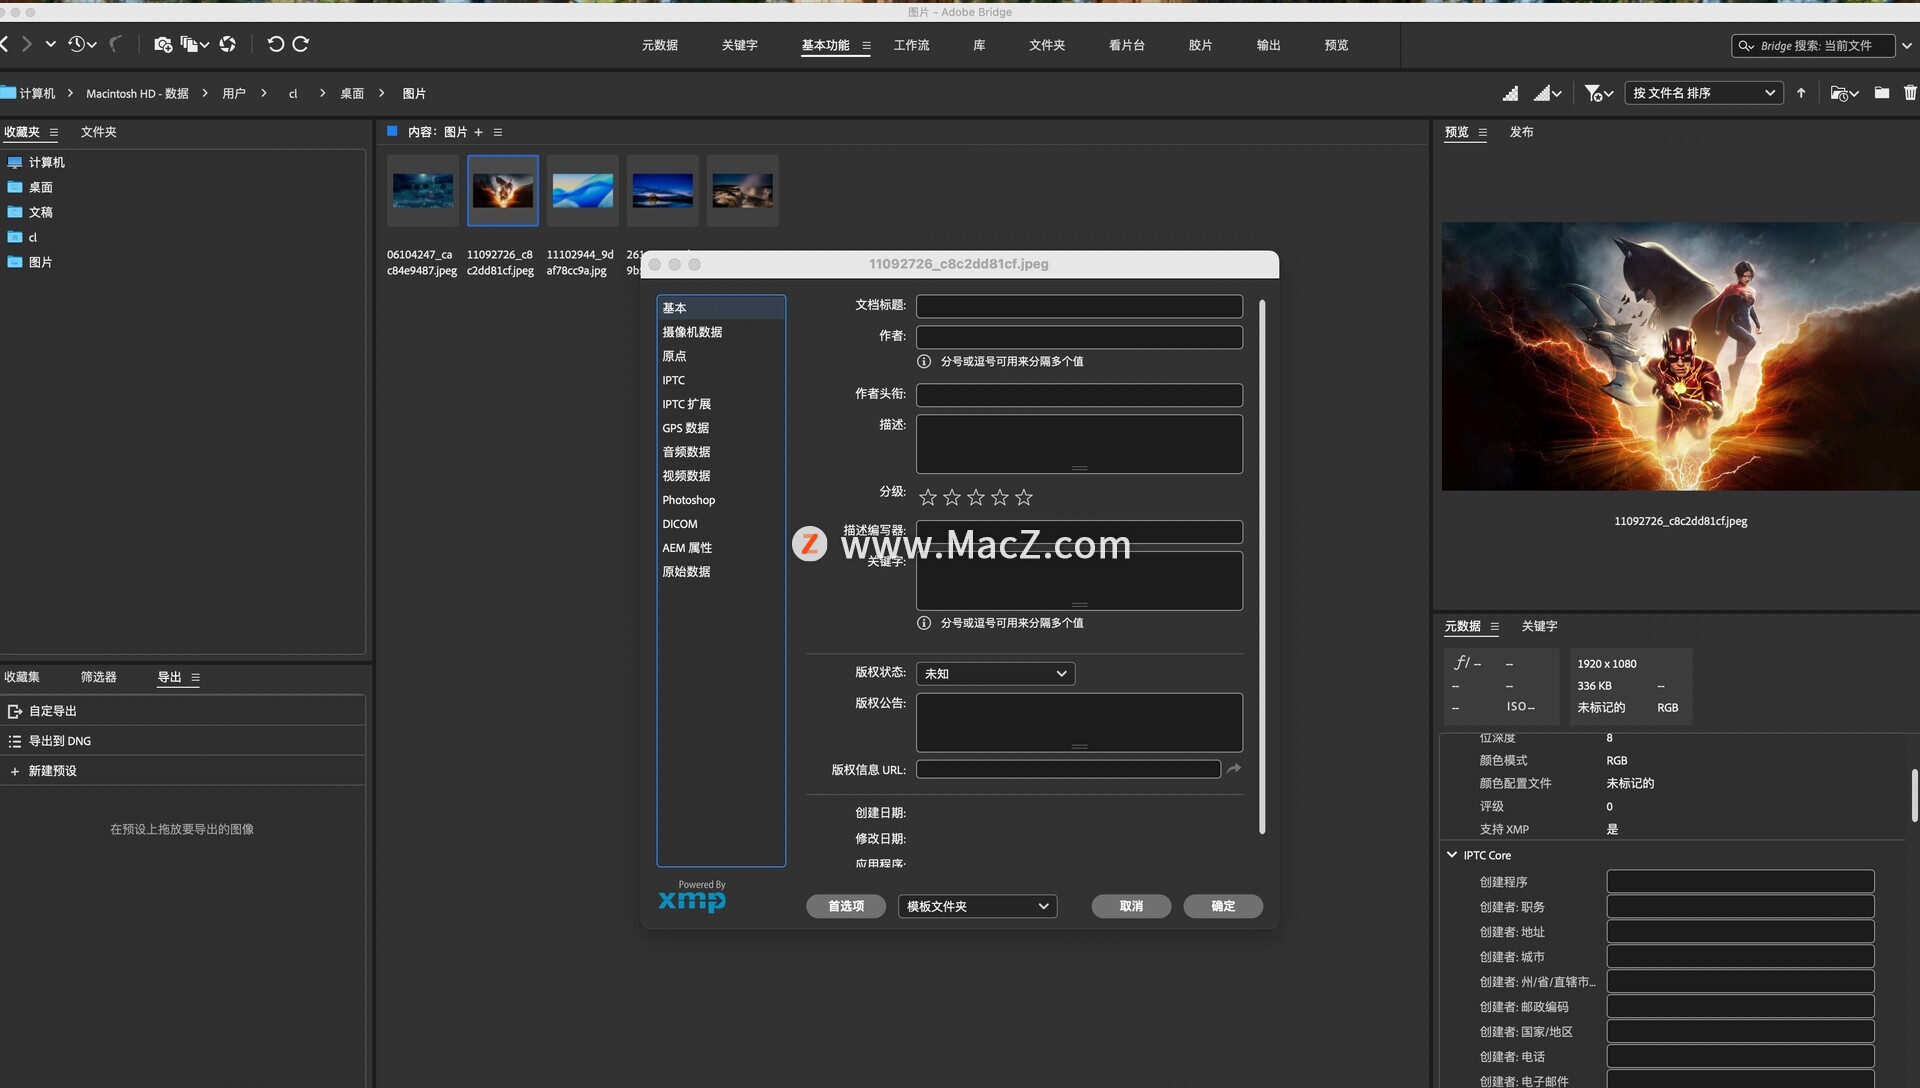Image resolution: width=1920 pixels, height=1088 pixels.
Task: Set rating to three stars
Action: click(976, 497)
